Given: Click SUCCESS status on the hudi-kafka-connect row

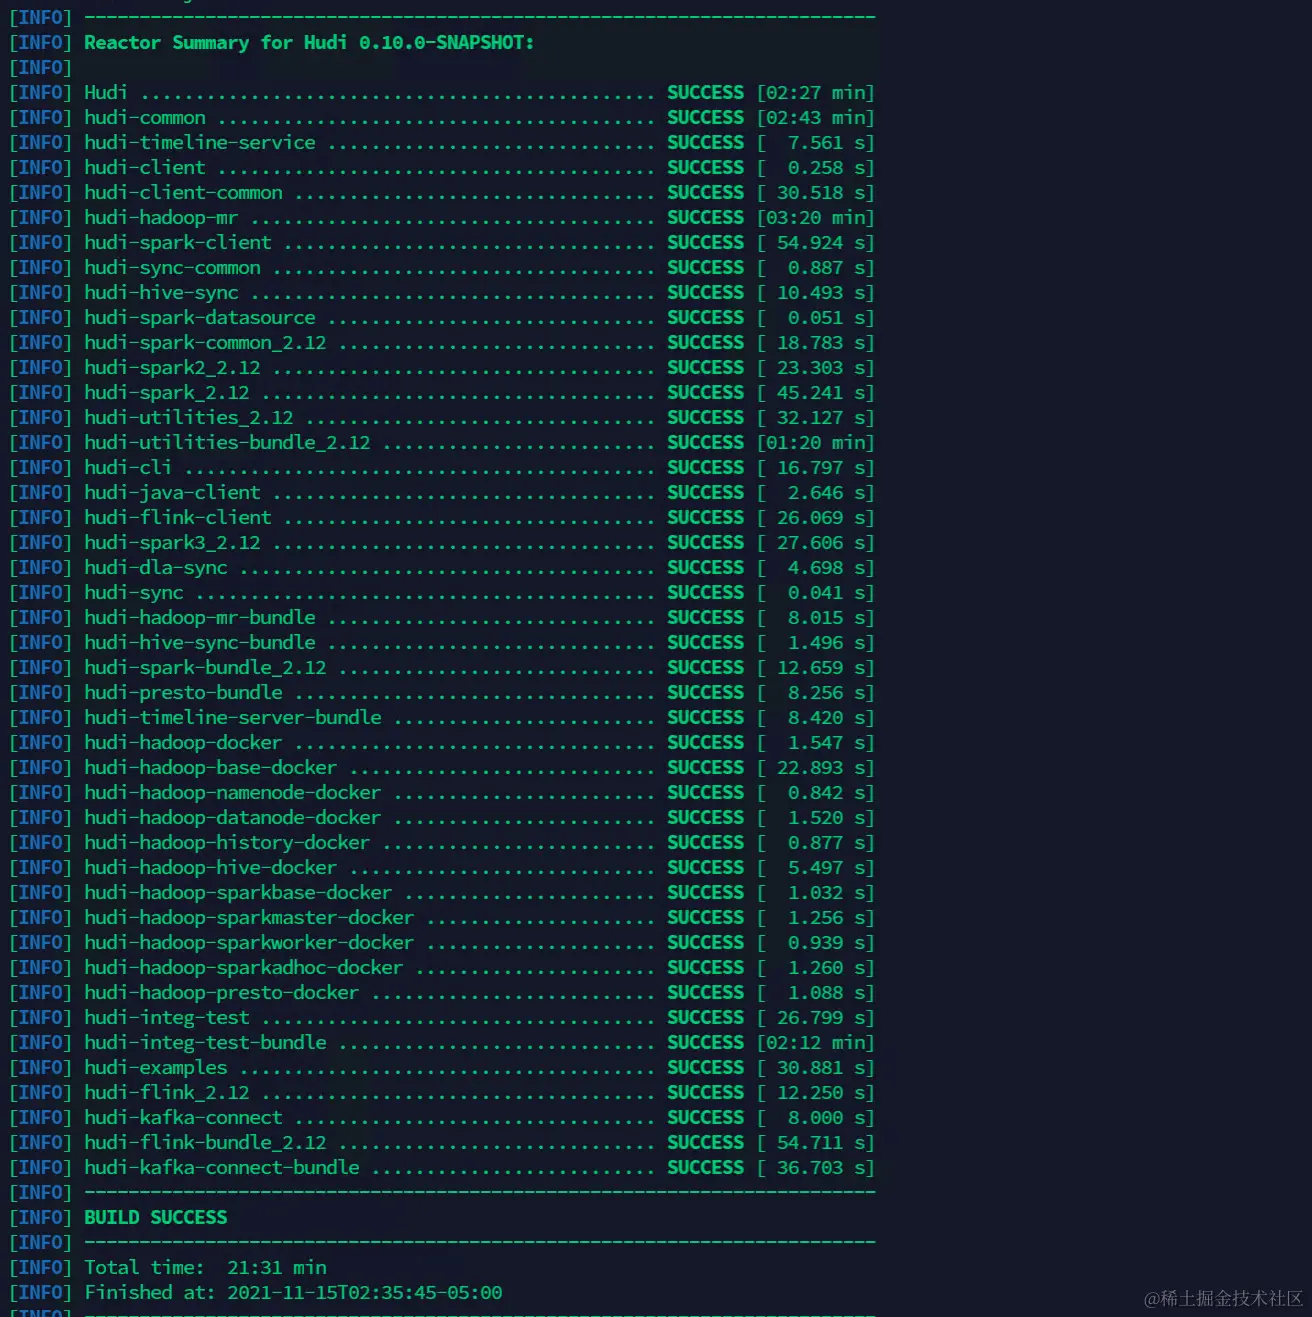Looking at the screenshot, I should (x=706, y=1117).
